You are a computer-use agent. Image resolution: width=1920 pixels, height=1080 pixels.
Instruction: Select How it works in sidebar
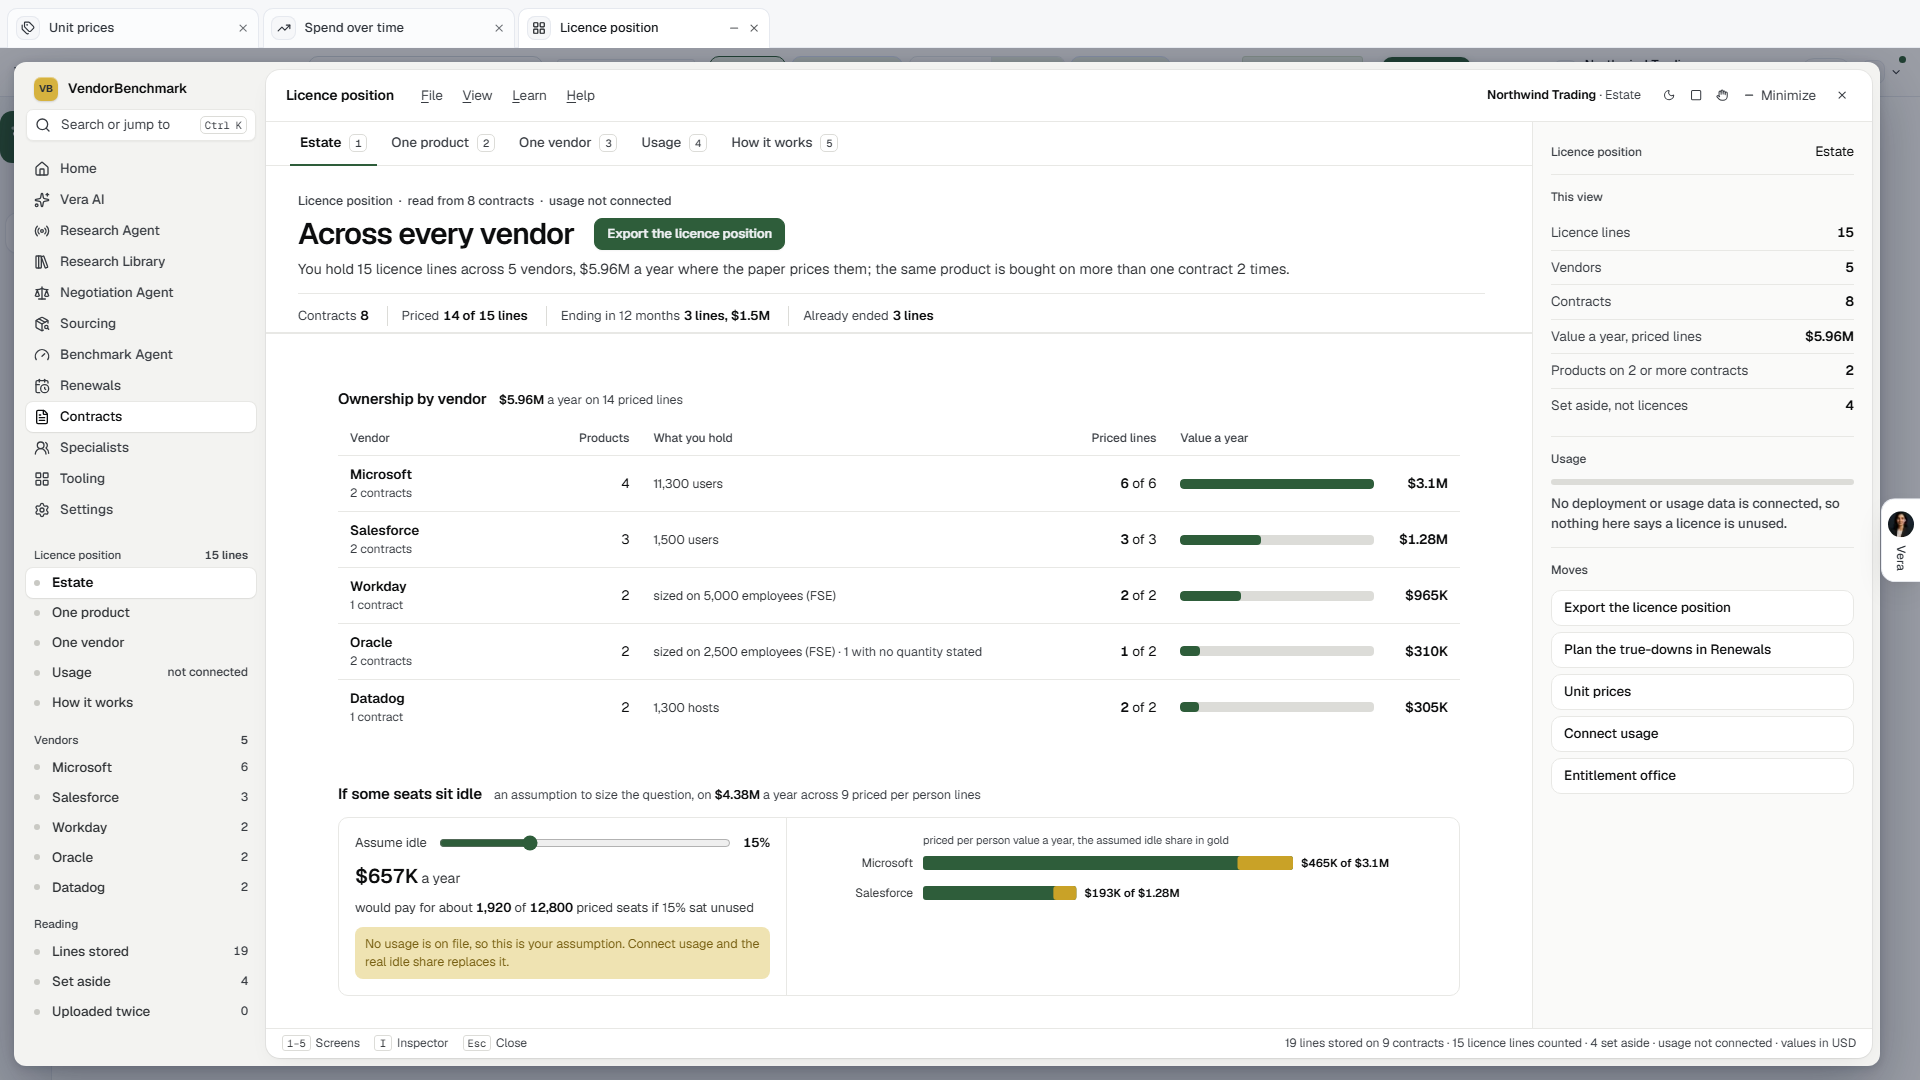[x=140, y=703]
